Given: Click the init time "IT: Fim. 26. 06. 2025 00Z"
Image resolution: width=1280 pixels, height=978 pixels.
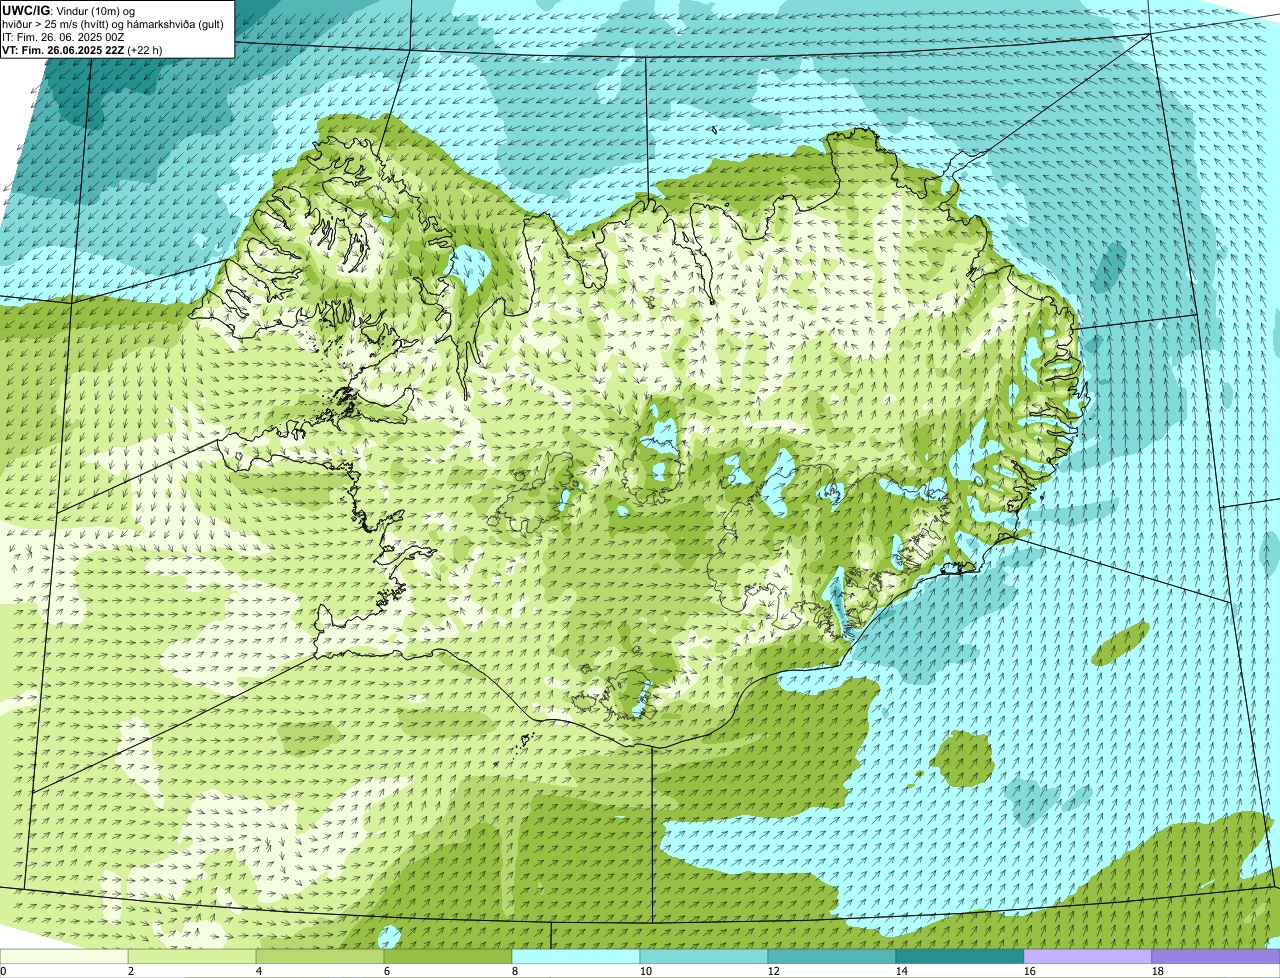Looking at the screenshot, I should click(x=63, y=37).
